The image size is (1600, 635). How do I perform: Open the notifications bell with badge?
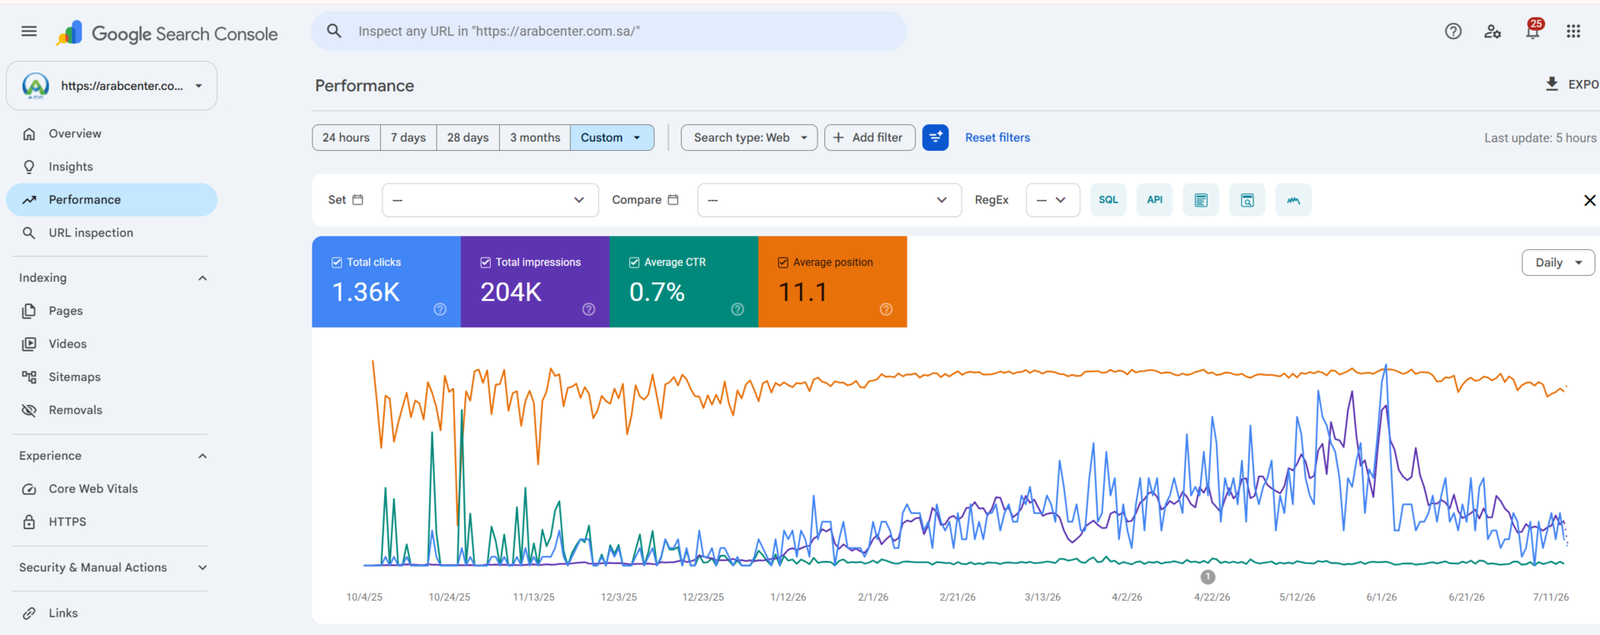pyautogui.click(x=1533, y=31)
